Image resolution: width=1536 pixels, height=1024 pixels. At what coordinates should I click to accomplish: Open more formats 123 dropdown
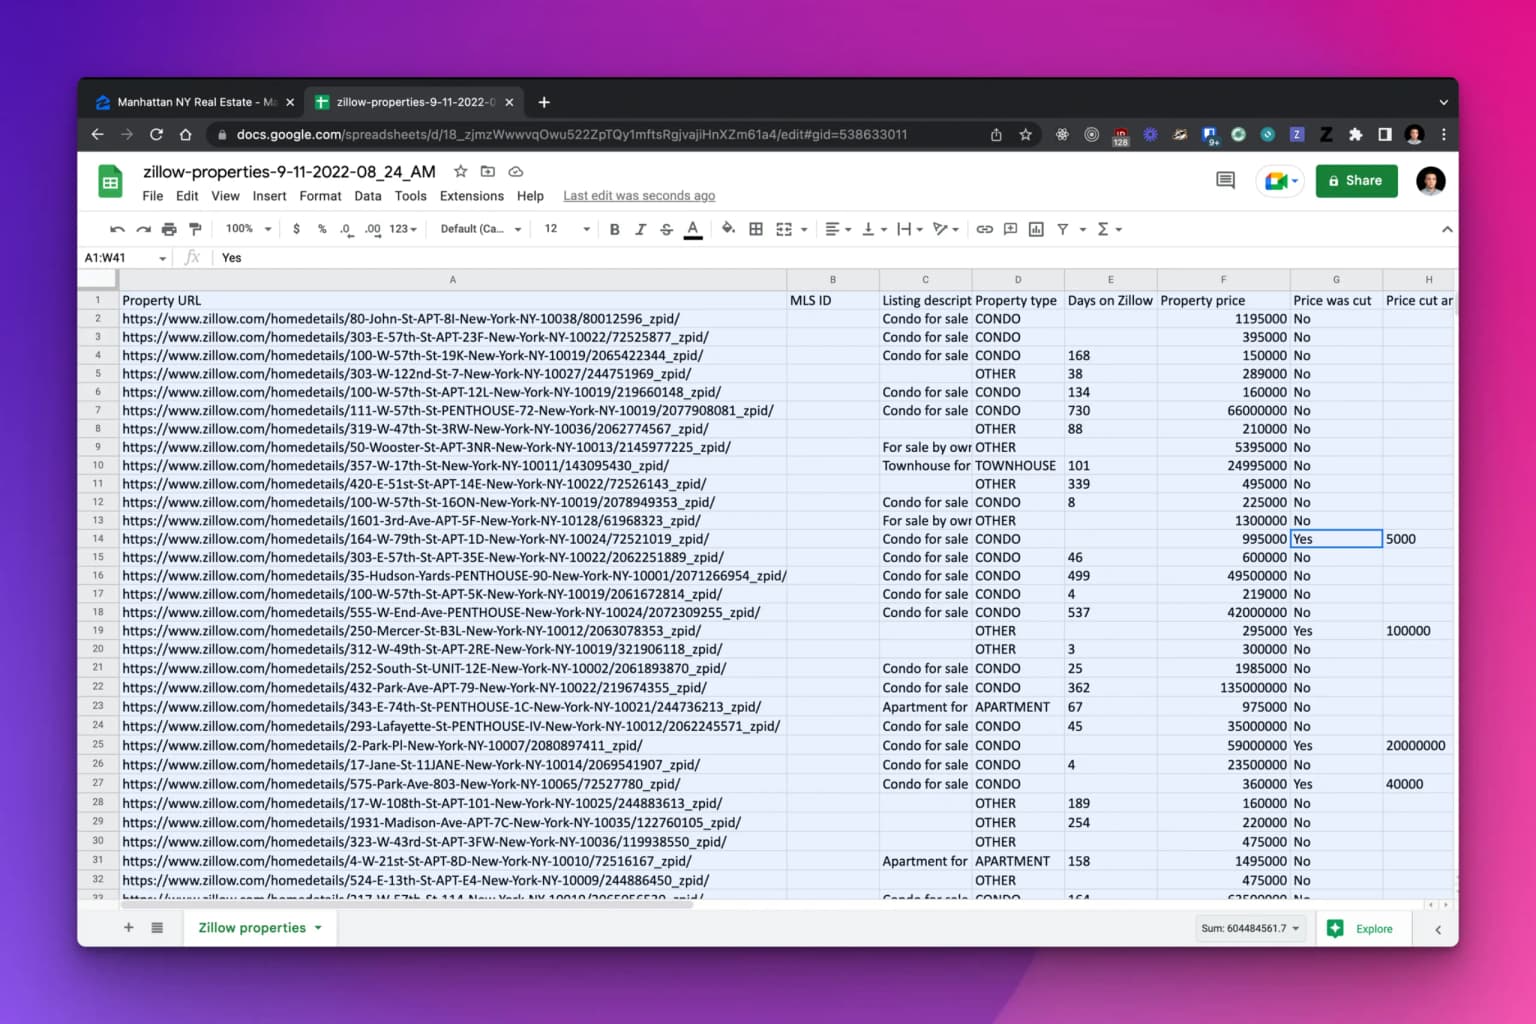pyautogui.click(x=403, y=229)
